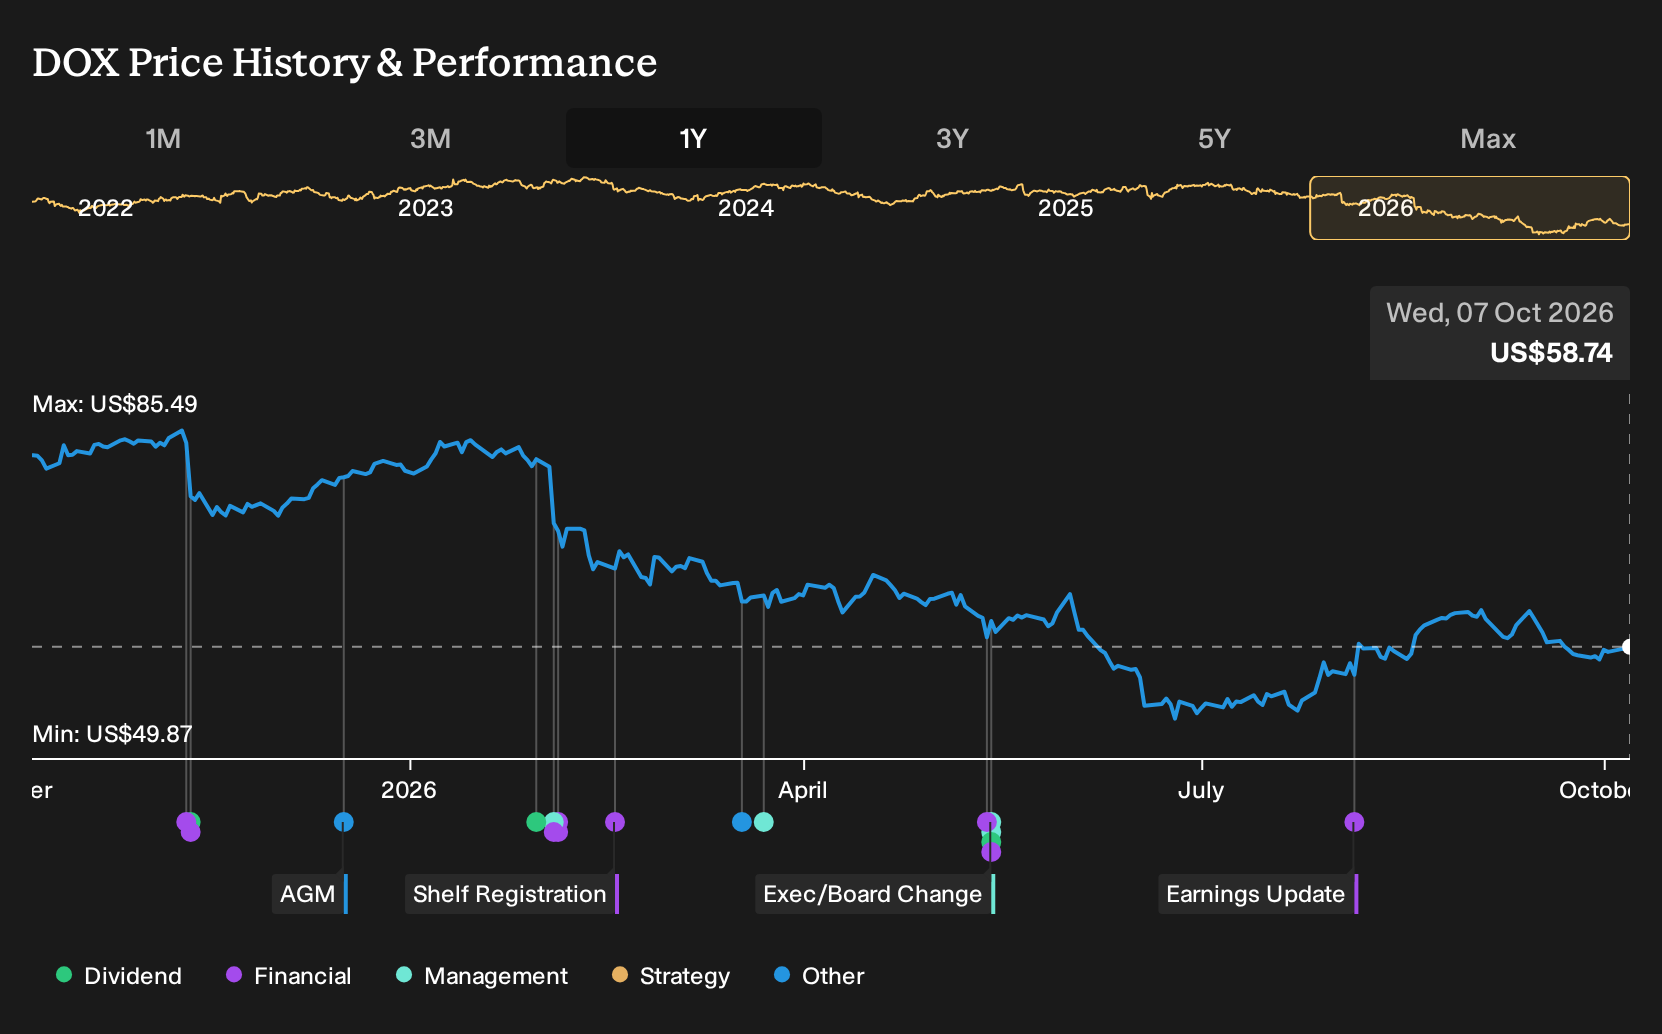Viewport: 1662px width, 1034px height.
Task: Click the Wed, 07 Oct 2026 date text
Action: tap(1499, 313)
